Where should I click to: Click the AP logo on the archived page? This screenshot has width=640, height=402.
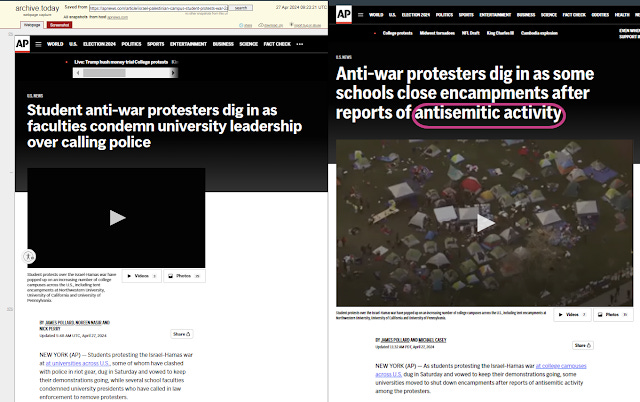[x=22, y=44]
